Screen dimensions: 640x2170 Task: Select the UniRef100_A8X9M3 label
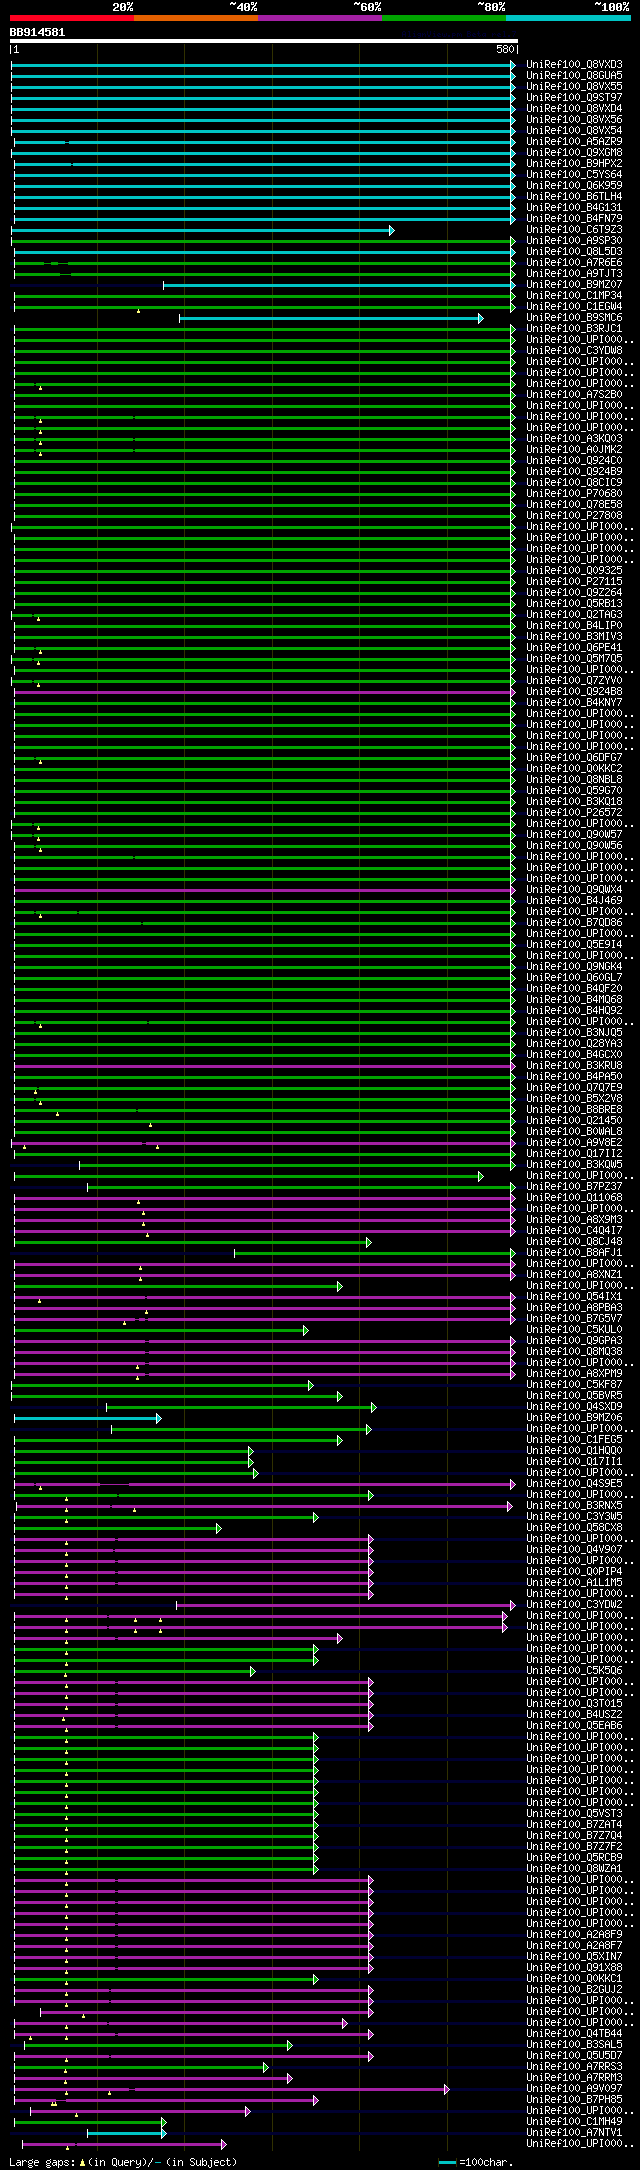574,1220
